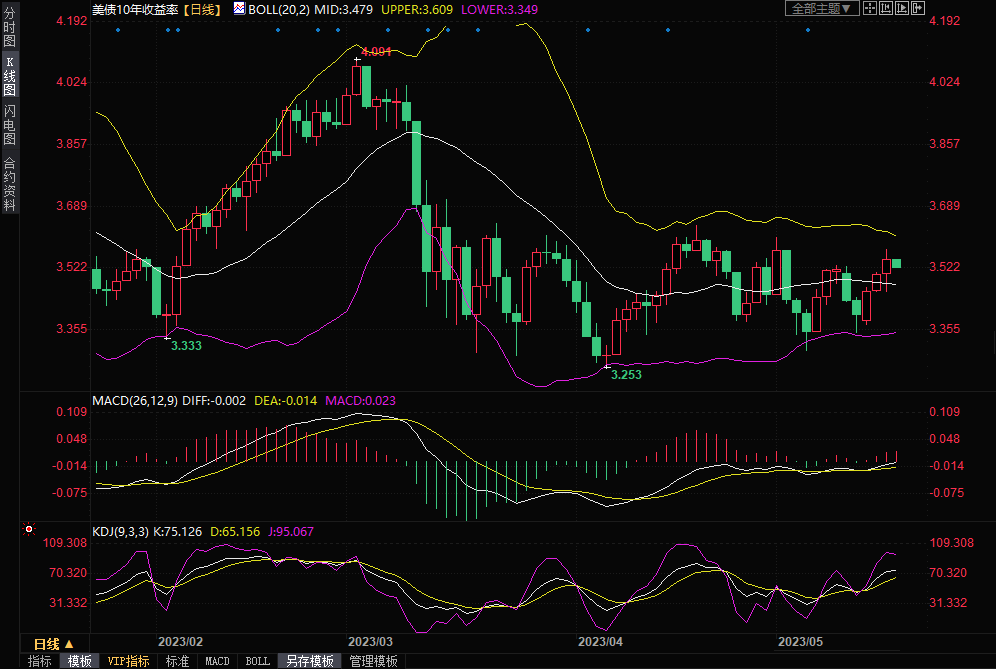Click the crosshair cursor icon in top toolbar
This screenshot has height=669, width=996.
point(870,8)
